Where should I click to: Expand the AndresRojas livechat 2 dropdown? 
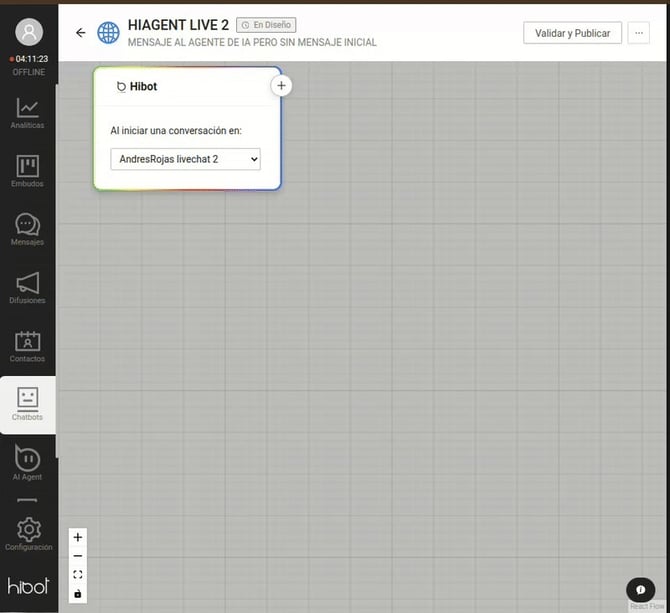185,159
